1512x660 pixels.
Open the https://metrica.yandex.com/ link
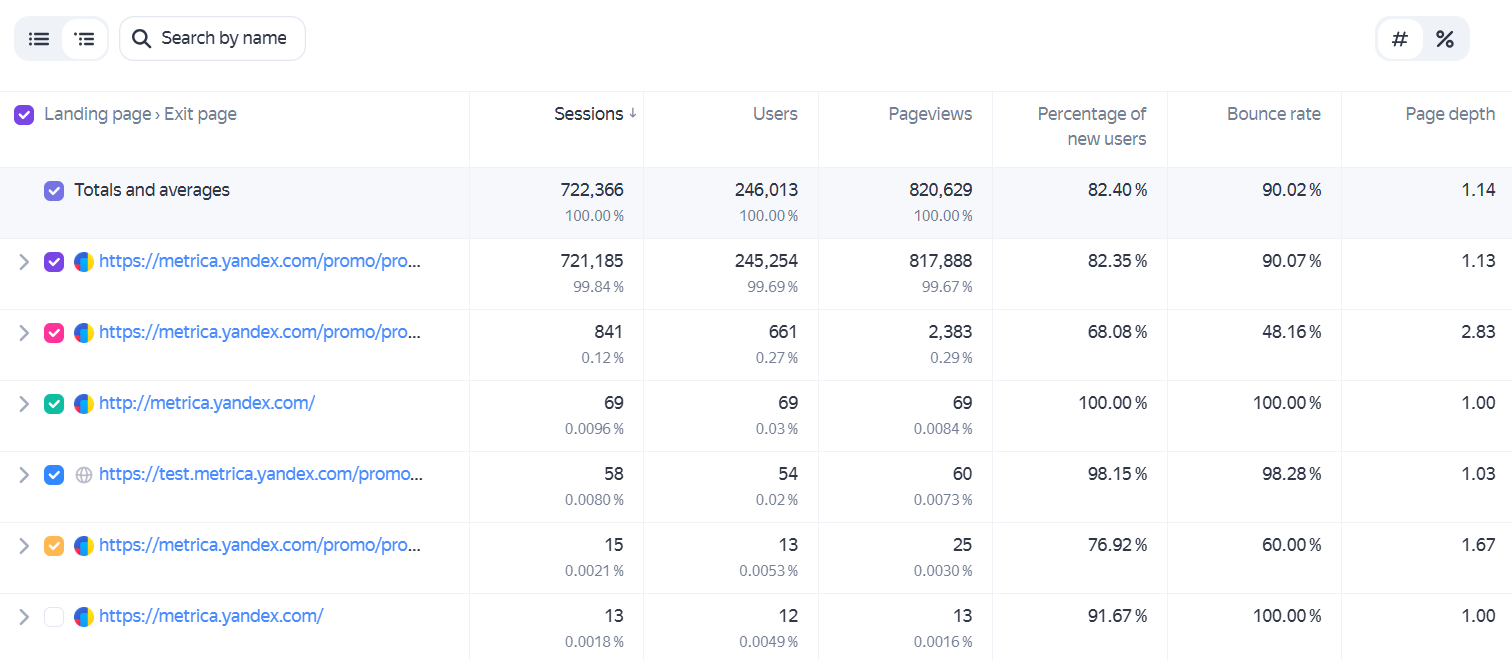211,616
